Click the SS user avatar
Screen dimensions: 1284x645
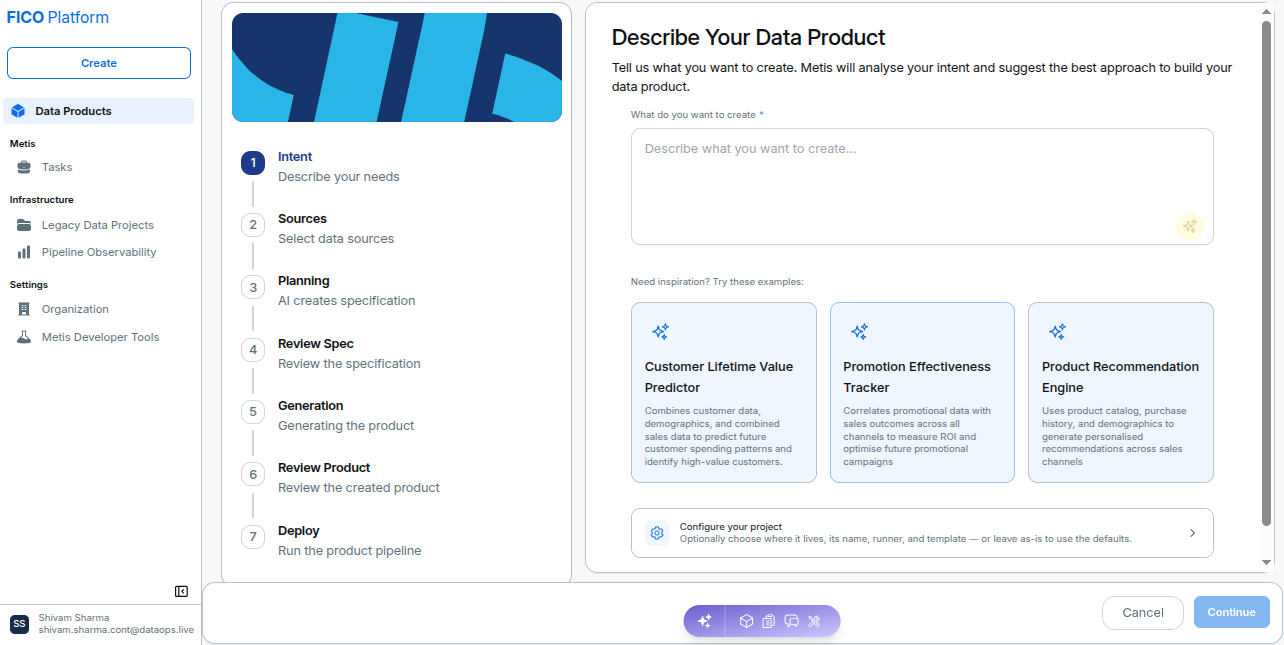(19, 624)
